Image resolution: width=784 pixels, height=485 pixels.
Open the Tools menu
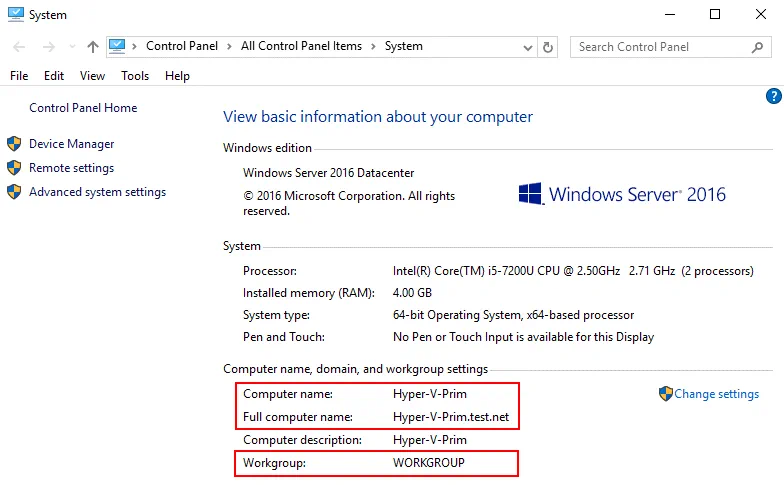[135, 76]
